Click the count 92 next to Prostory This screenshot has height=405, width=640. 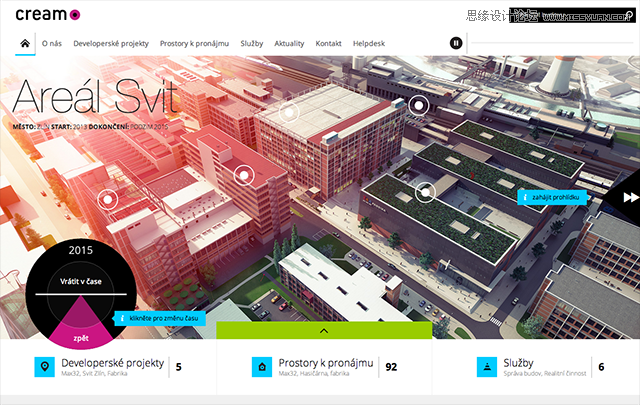point(391,367)
